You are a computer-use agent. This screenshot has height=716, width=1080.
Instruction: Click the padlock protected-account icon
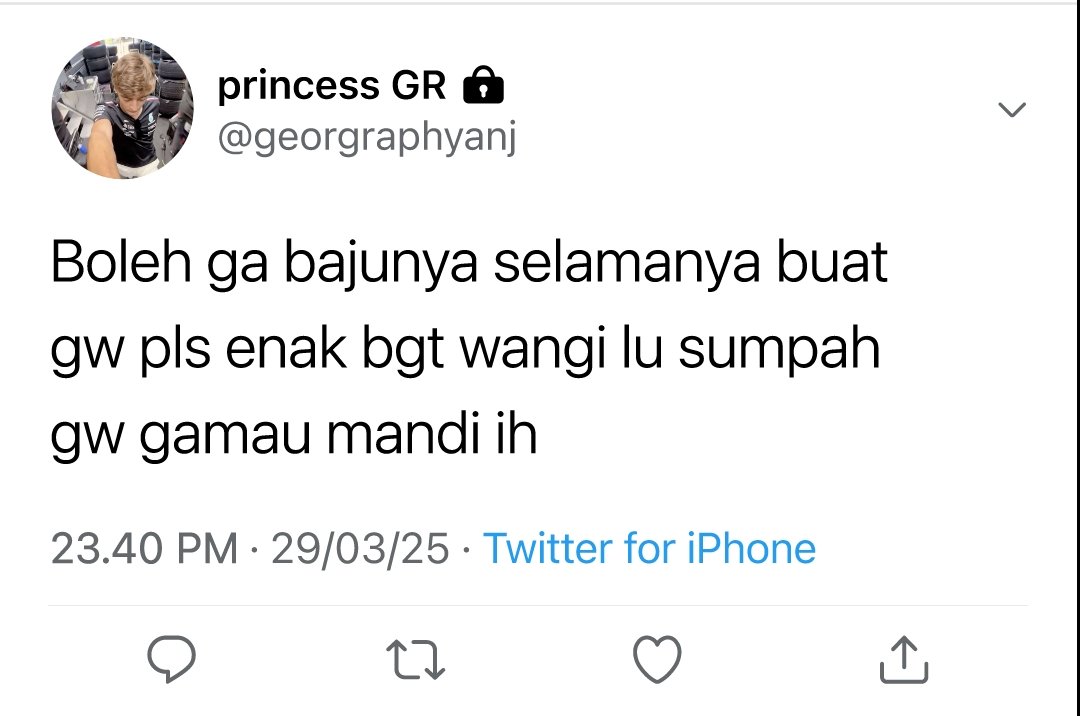(x=484, y=85)
